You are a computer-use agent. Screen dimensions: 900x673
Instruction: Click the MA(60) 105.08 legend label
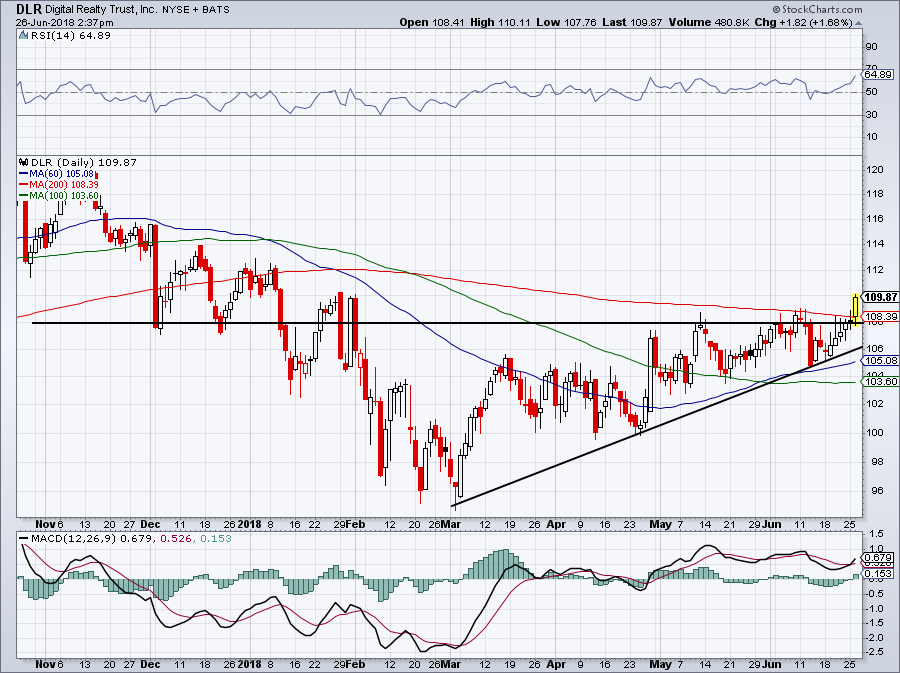pyautogui.click(x=61, y=173)
